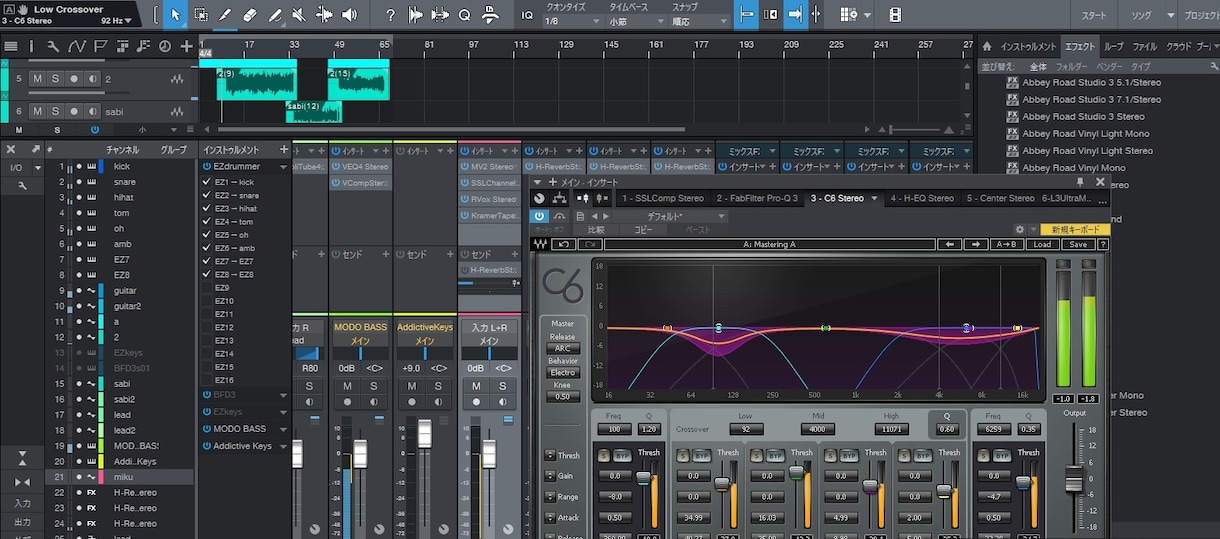Mute the MODO BASS mixer channel

pos(347,386)
